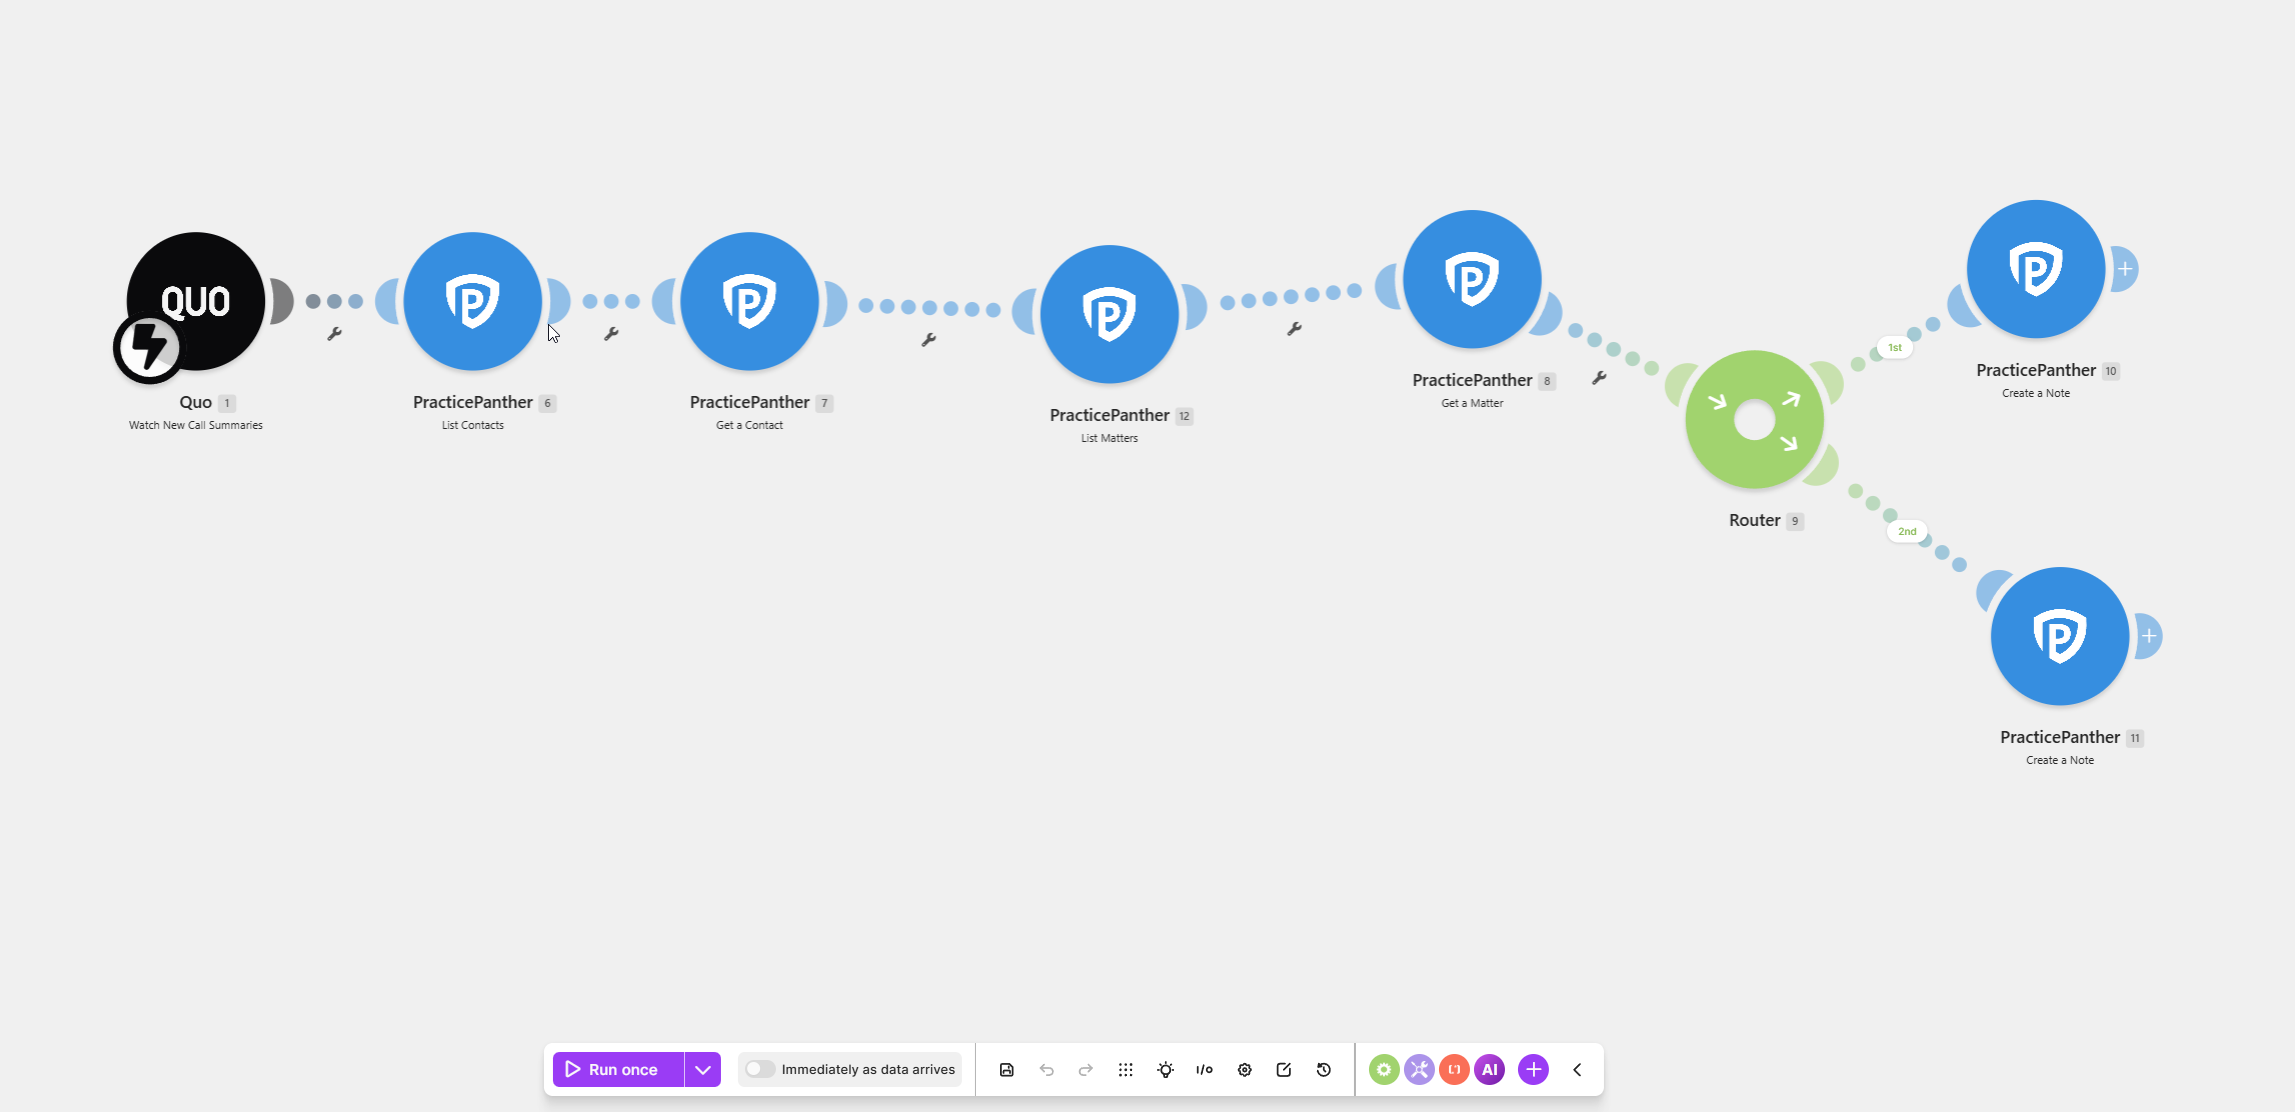Screen dimensions: 2295x1112
Task: Click the 'Watch New Call Summaries' label
Action: pyautogui.click(x=196, y=425)
